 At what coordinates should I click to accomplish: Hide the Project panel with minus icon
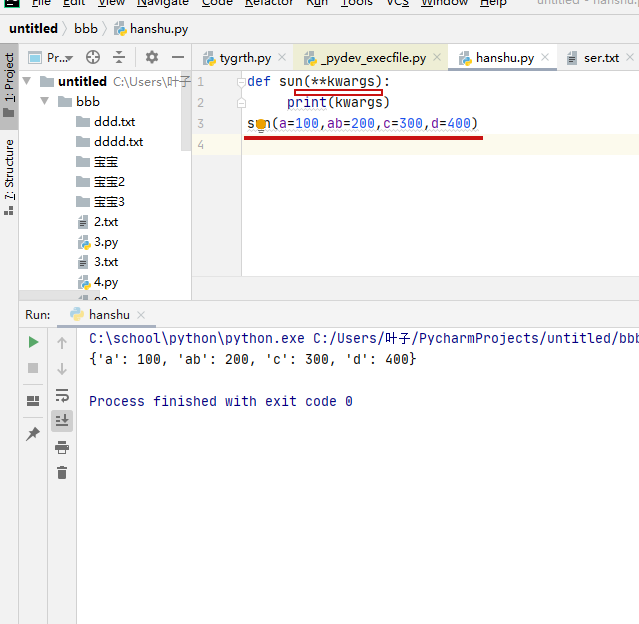[178, 57]
